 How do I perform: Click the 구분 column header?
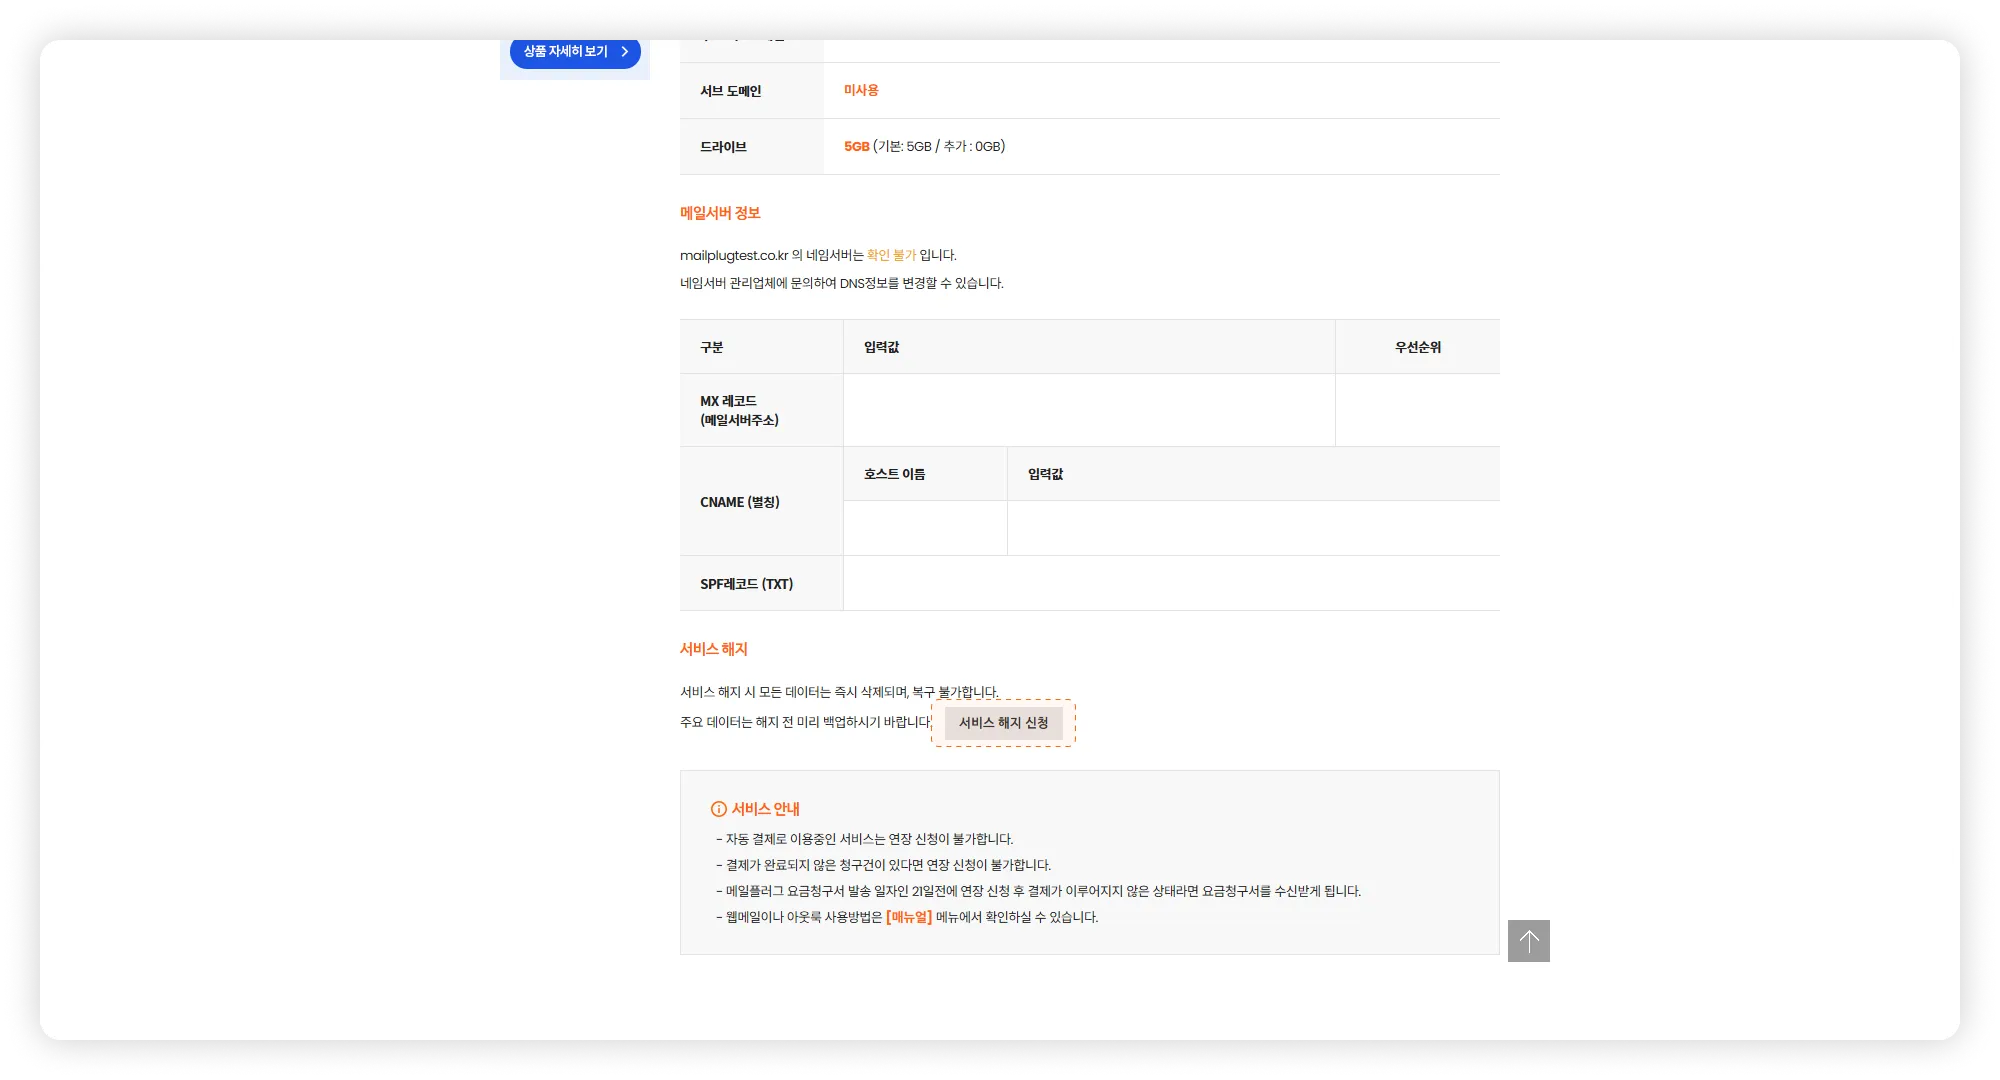[711, 347]
